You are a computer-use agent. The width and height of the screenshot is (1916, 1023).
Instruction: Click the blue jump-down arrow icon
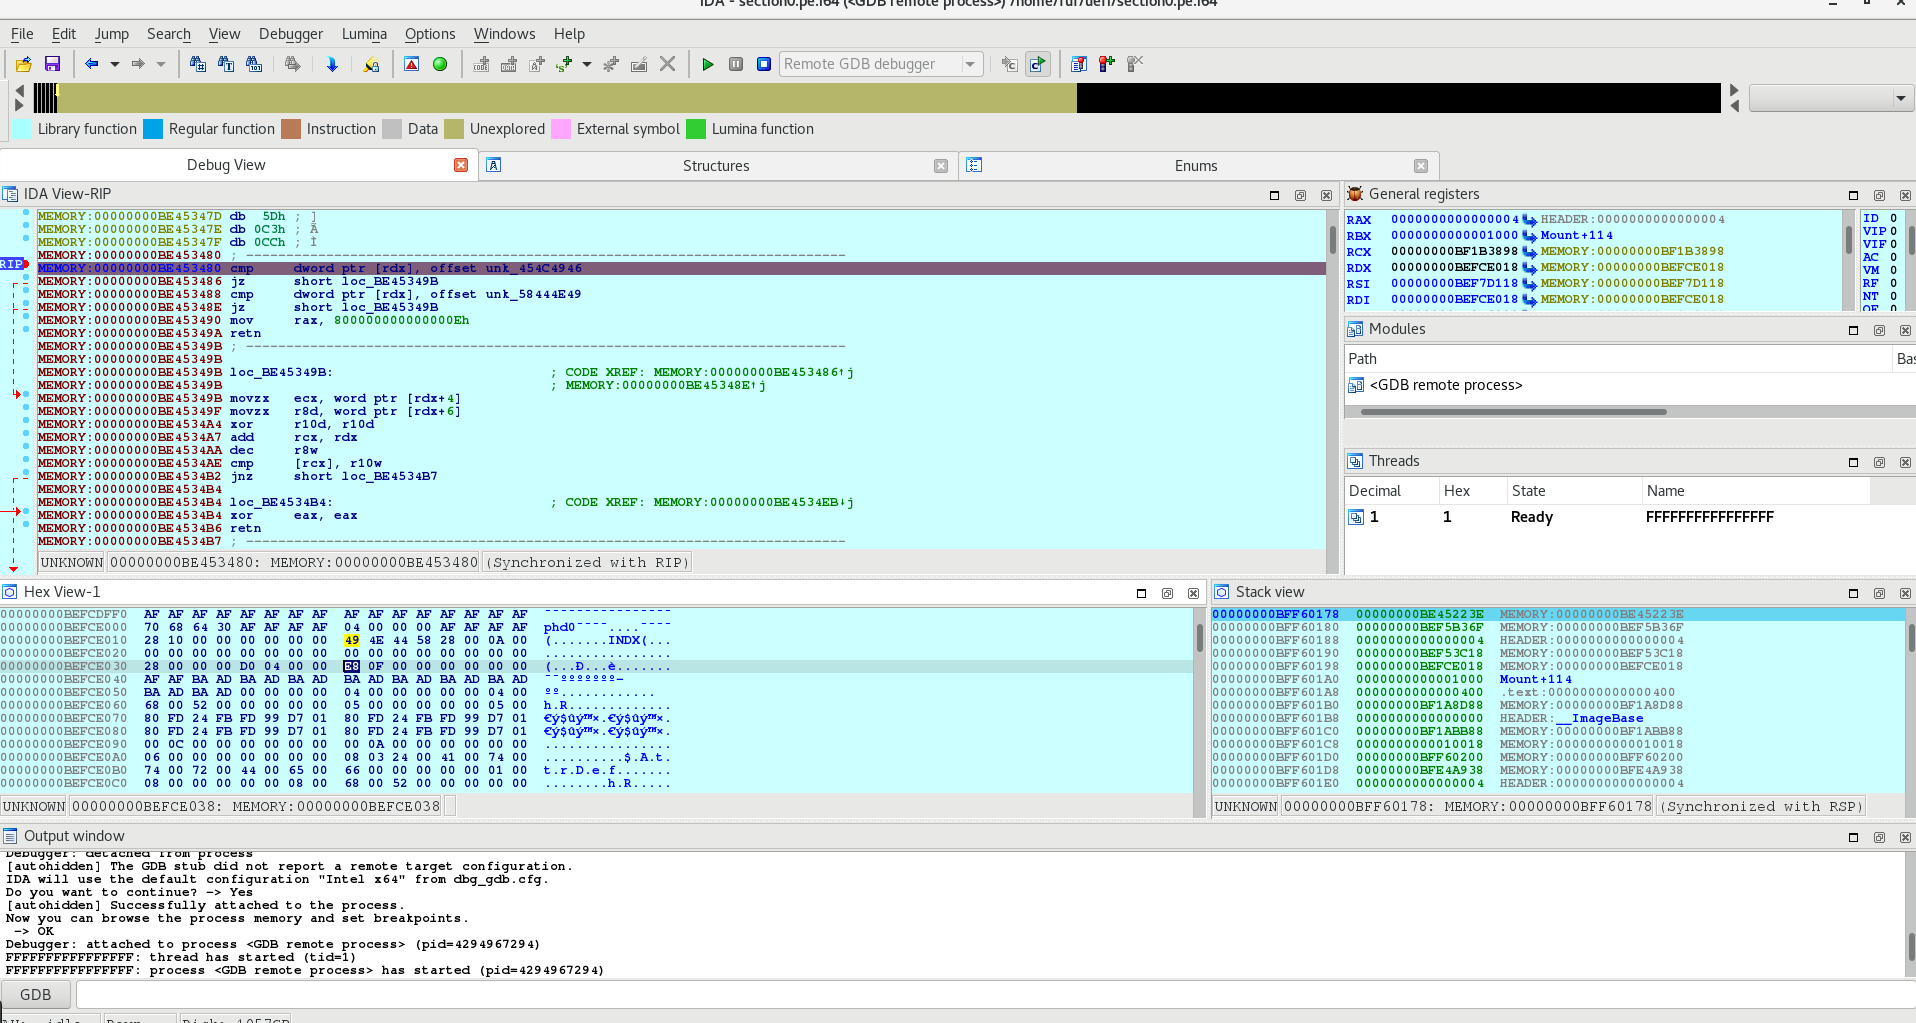pos(332,64)
